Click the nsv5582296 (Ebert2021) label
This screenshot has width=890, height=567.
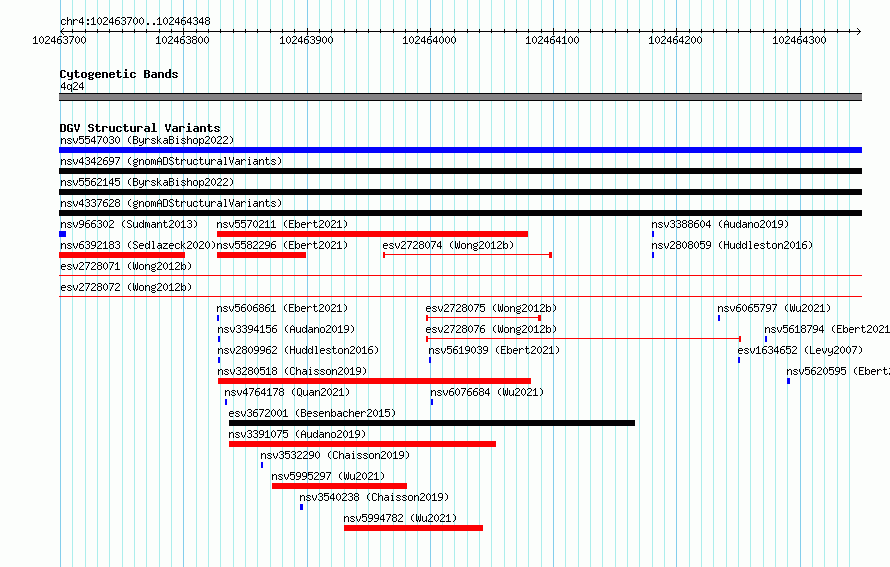(x=282, y=245)
